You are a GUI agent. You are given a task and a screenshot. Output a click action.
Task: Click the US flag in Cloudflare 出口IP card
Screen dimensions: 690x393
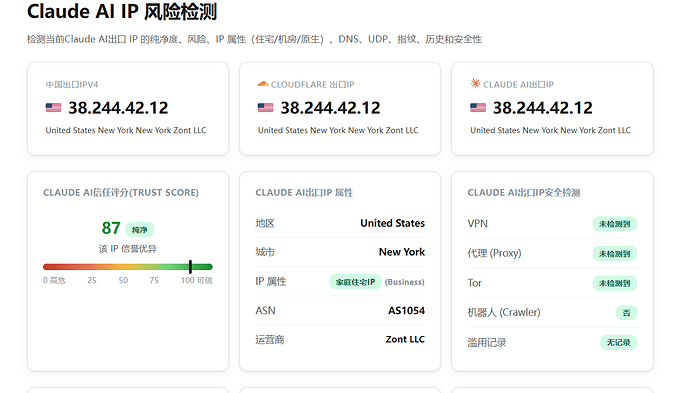click(x=265, y=108)
